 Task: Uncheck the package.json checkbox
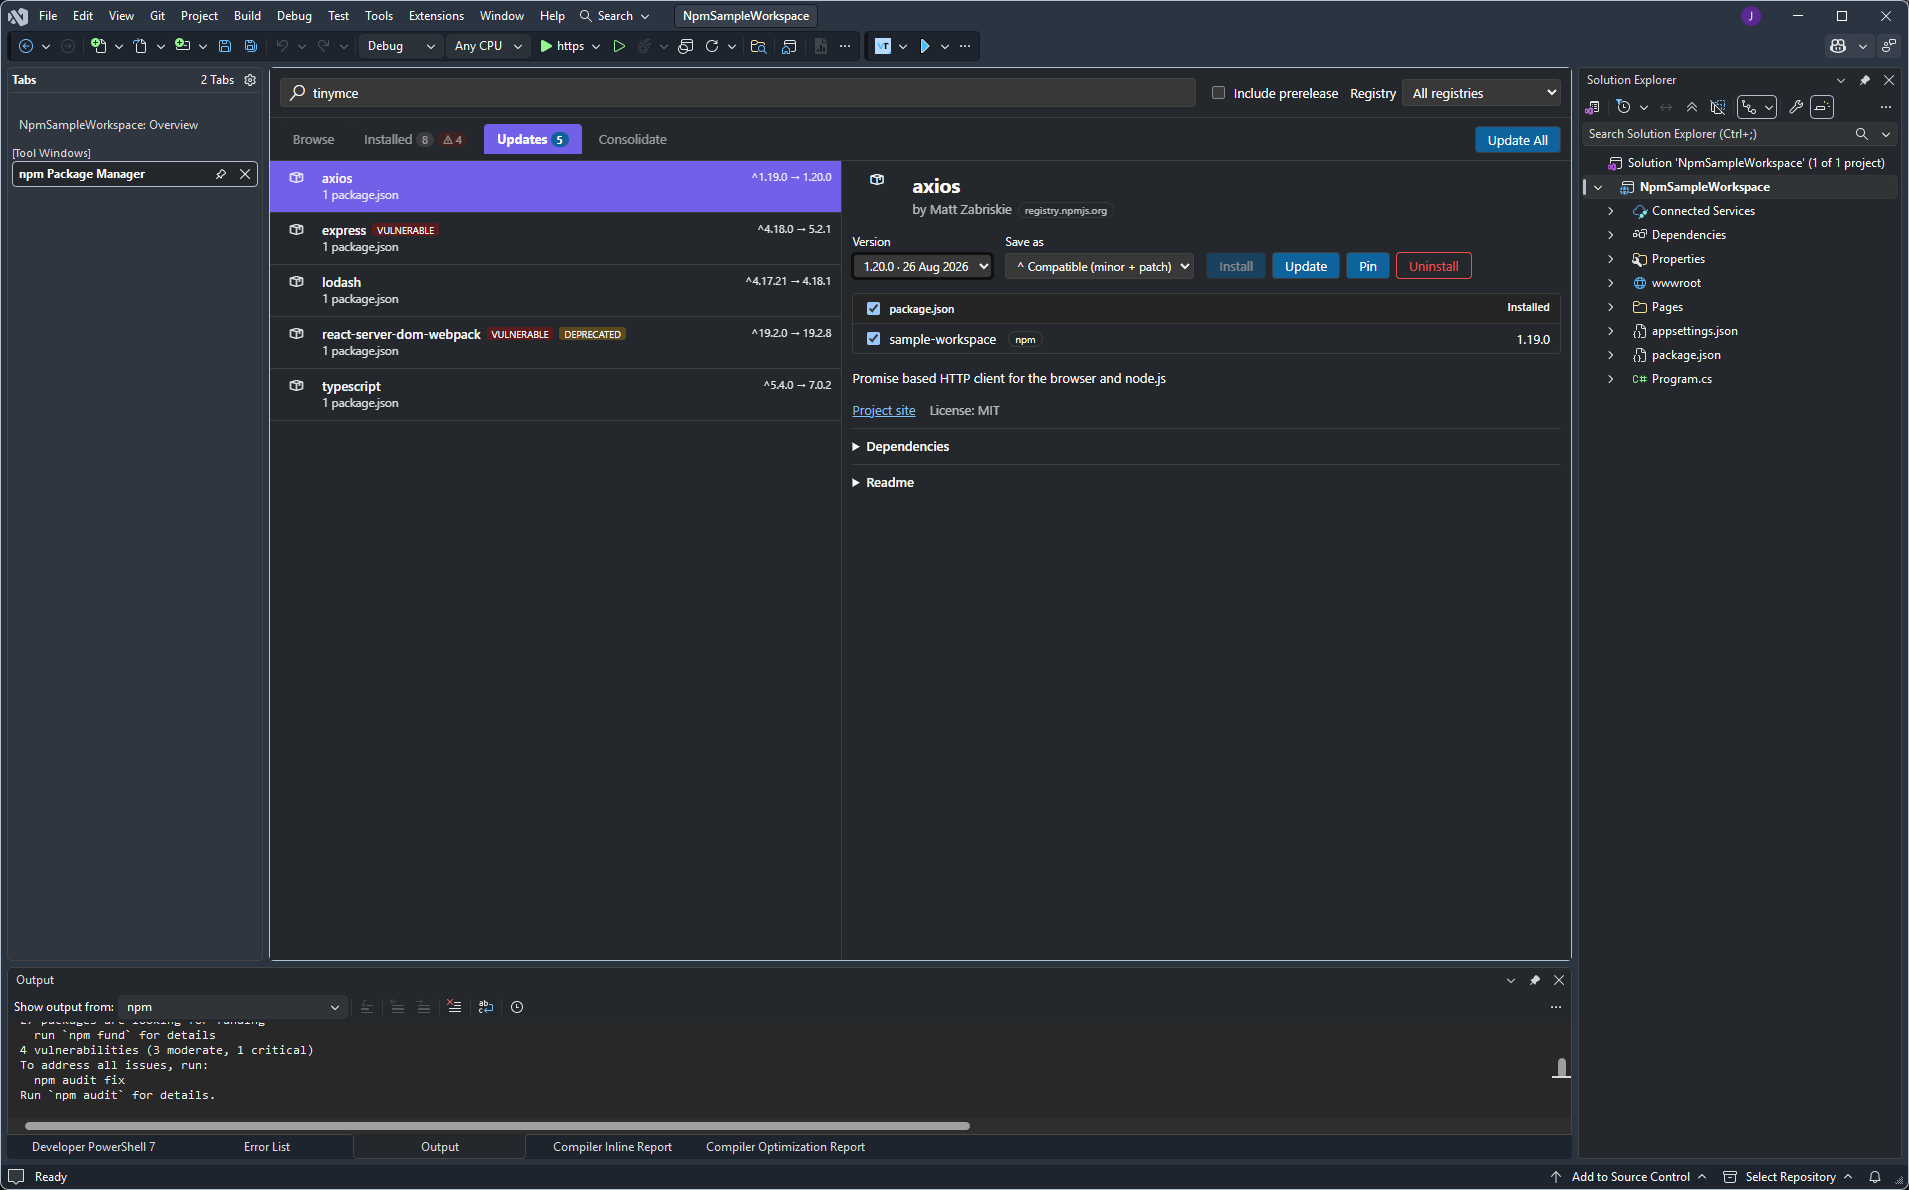coord(873,309)
